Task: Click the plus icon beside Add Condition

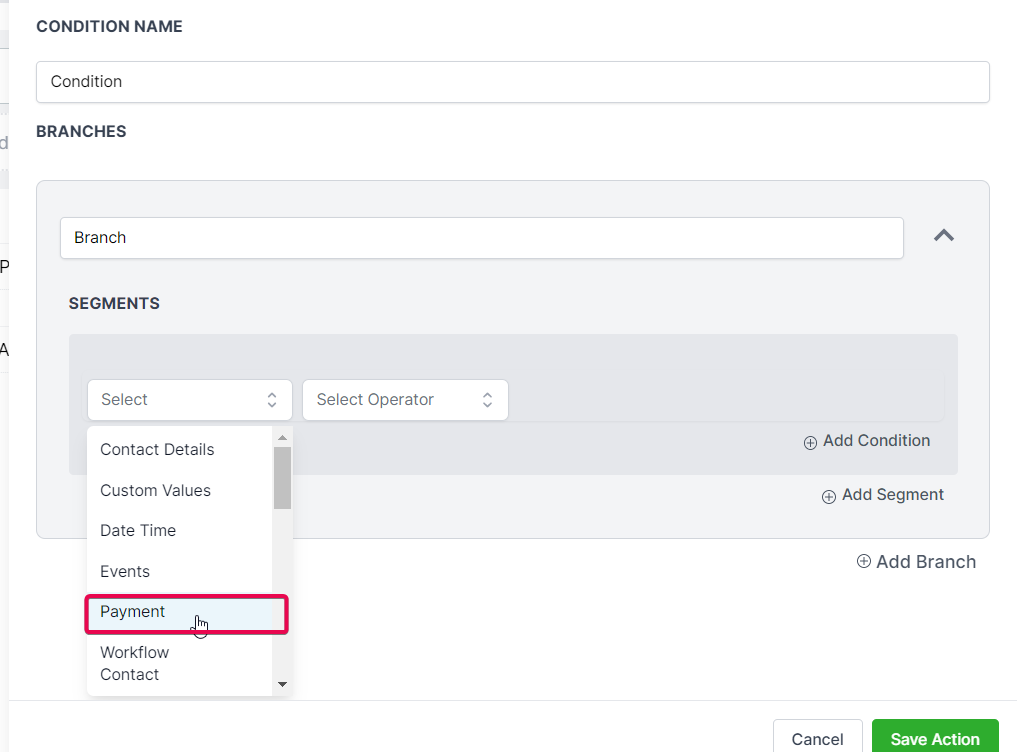Action: (x=810, y=442)
